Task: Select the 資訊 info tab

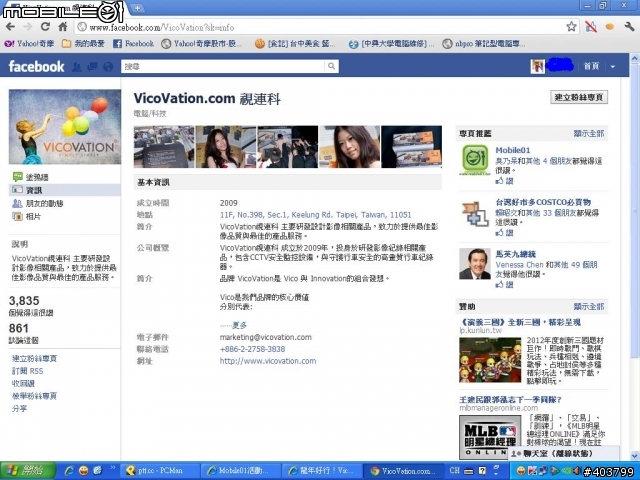Action: (x=64, y=190)
